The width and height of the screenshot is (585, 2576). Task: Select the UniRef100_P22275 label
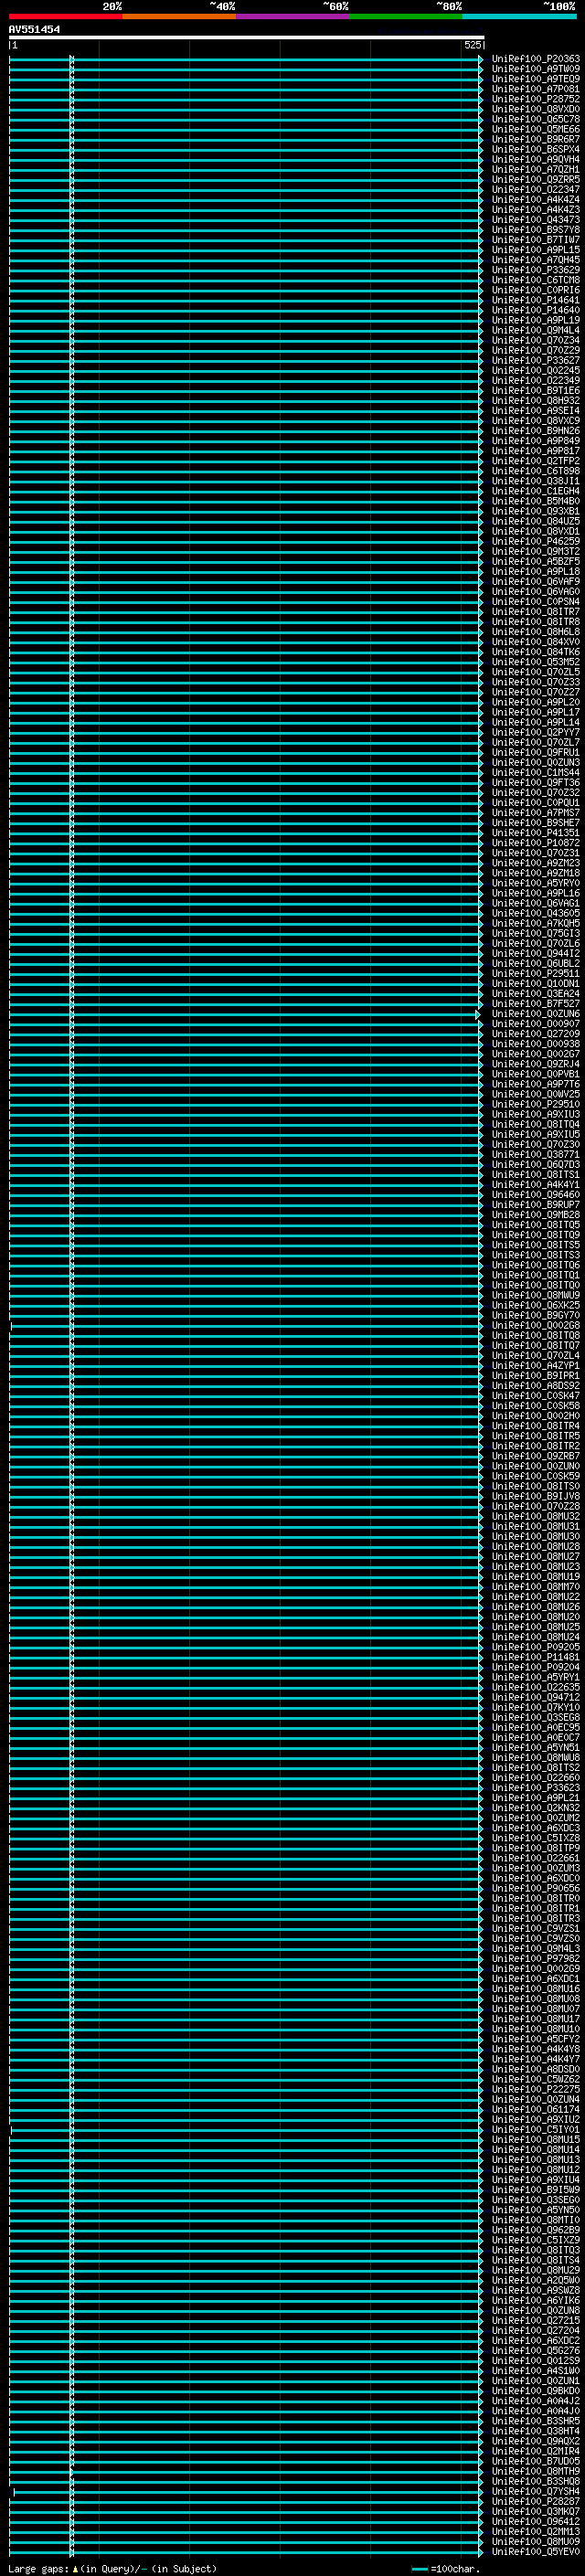pos(535,2089)
